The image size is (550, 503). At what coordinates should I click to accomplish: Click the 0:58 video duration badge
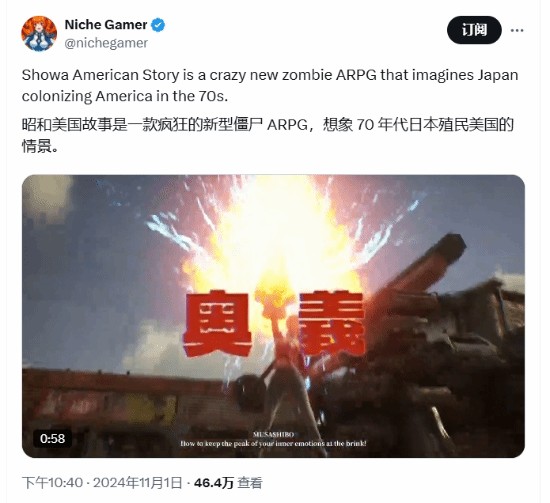coord(53,438)
